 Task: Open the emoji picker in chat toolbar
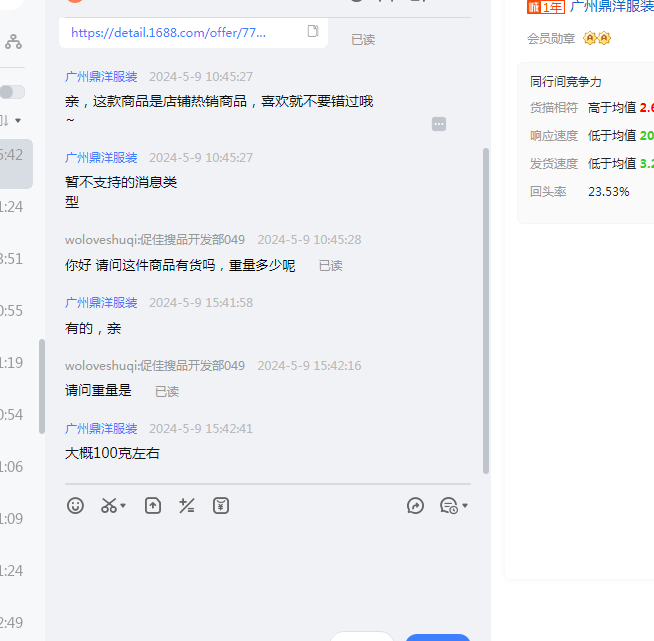coord(76,506)
